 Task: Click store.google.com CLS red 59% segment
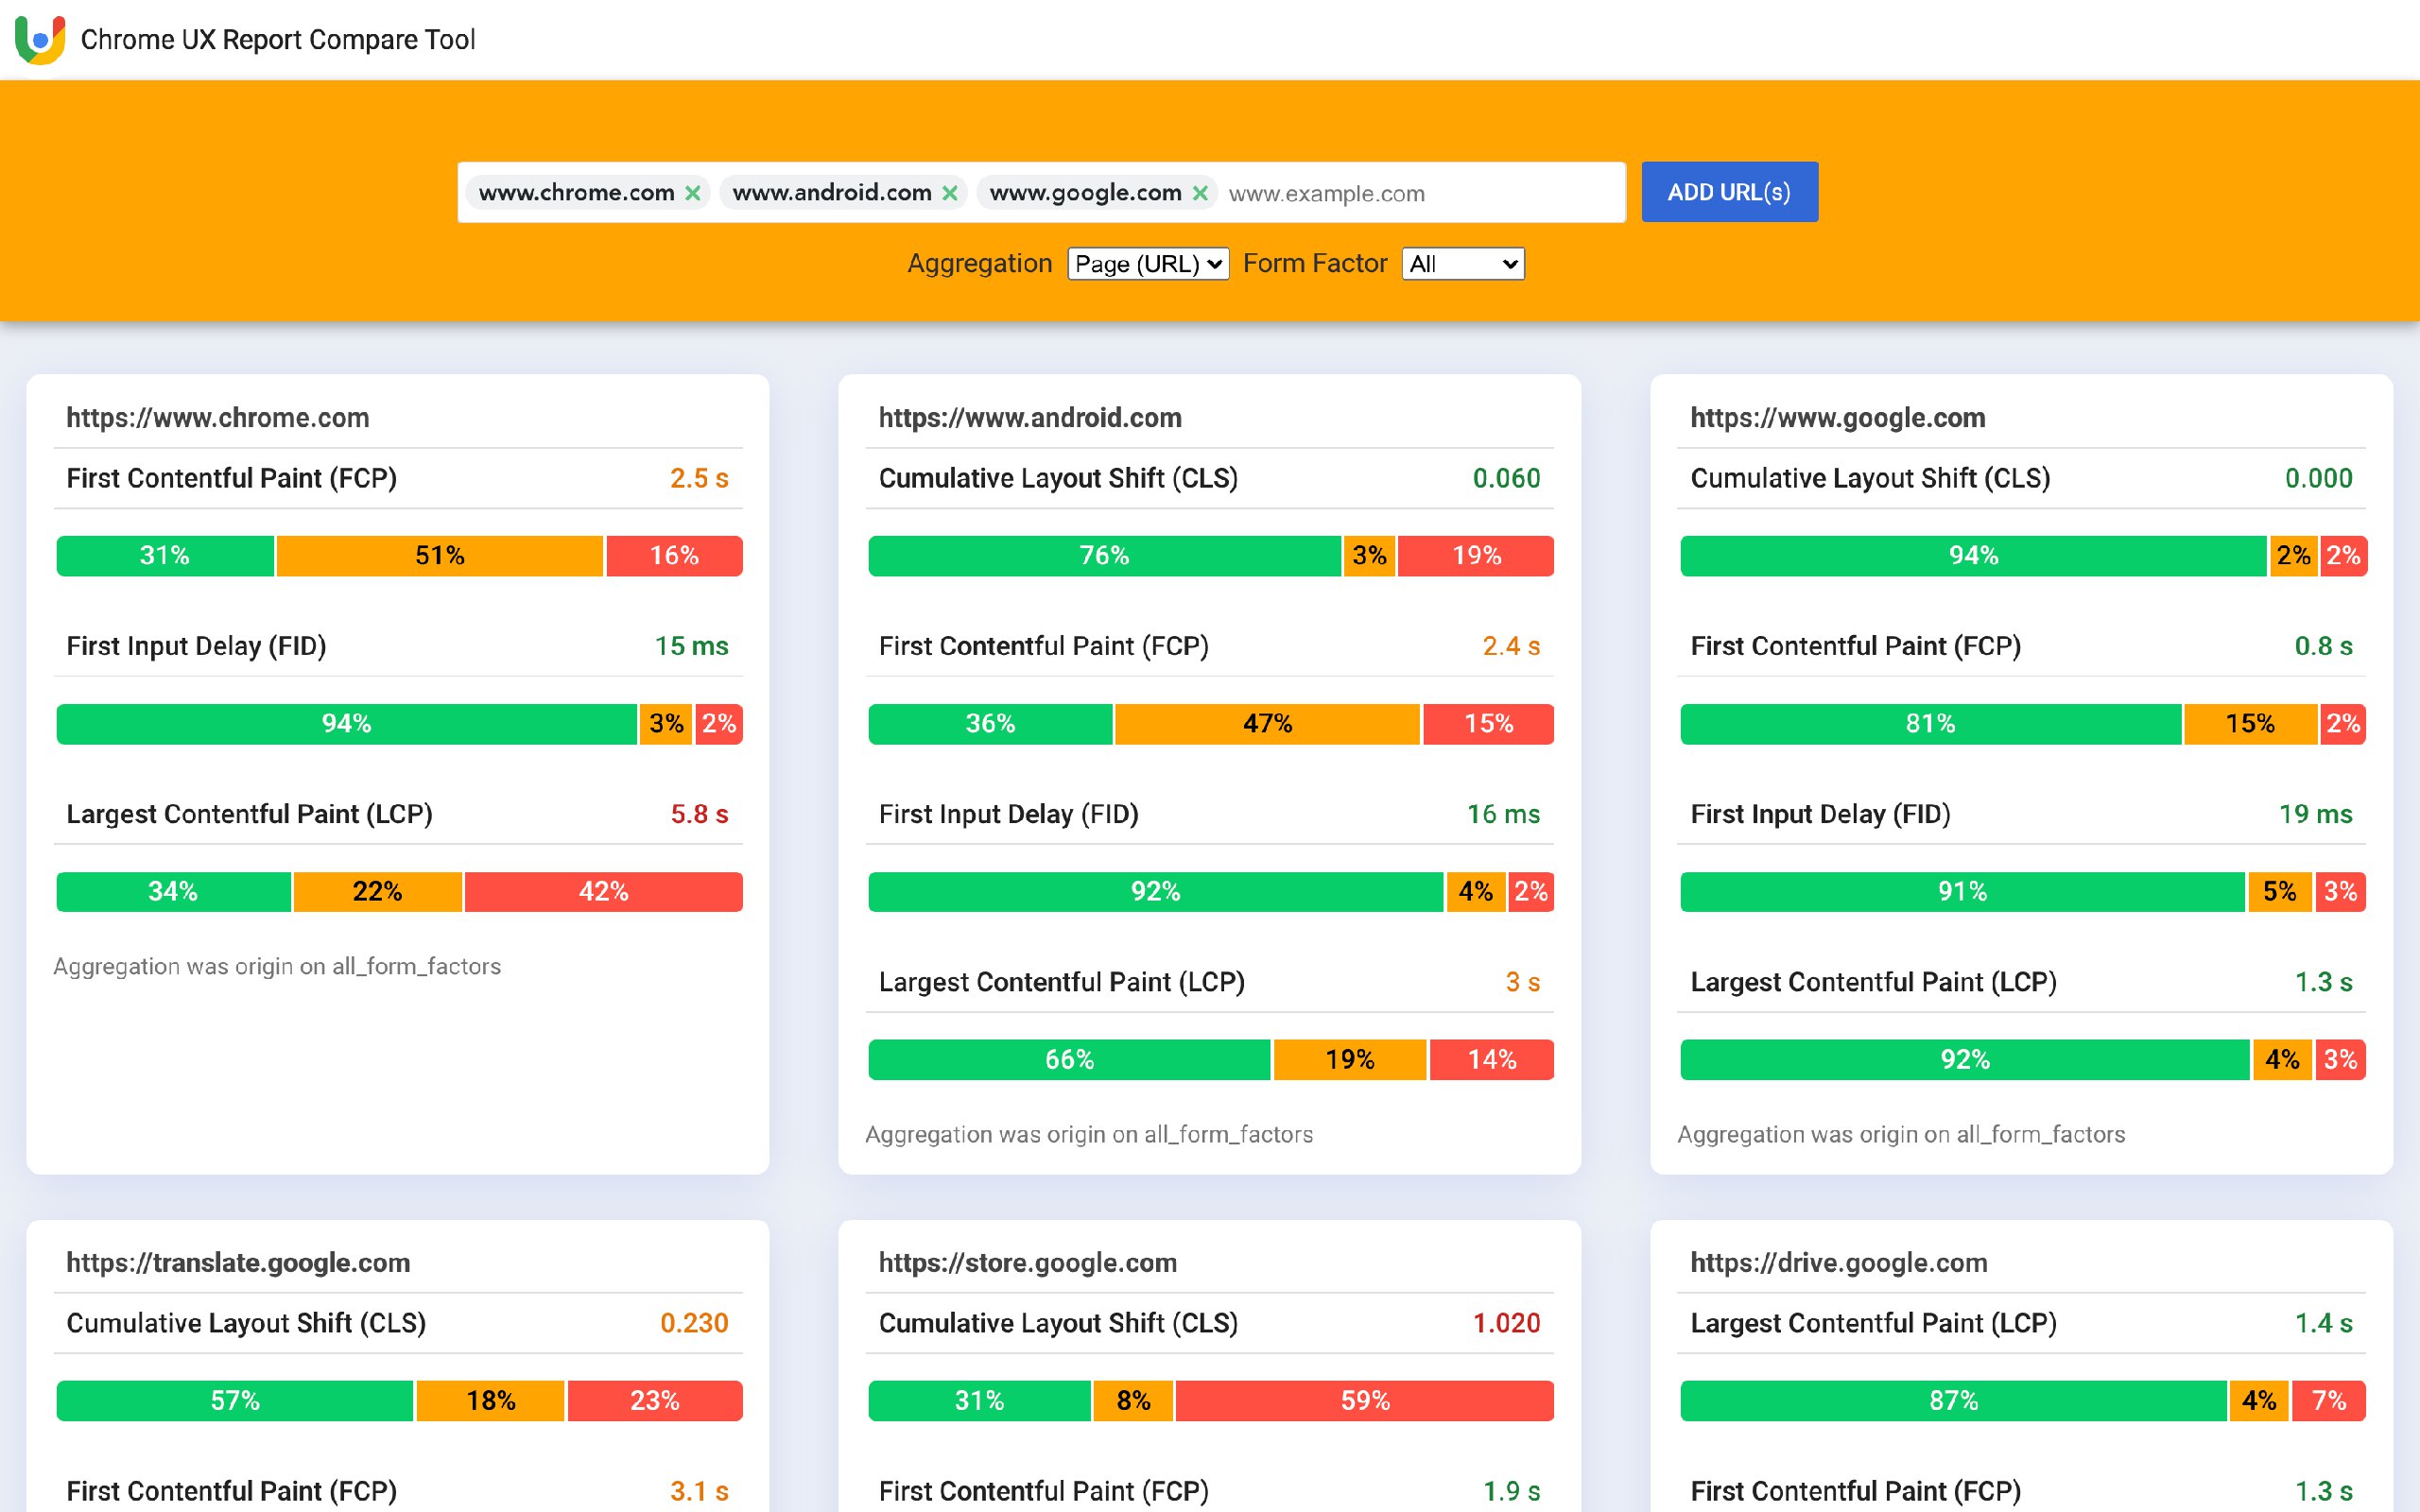[x=1365, y=1401]
